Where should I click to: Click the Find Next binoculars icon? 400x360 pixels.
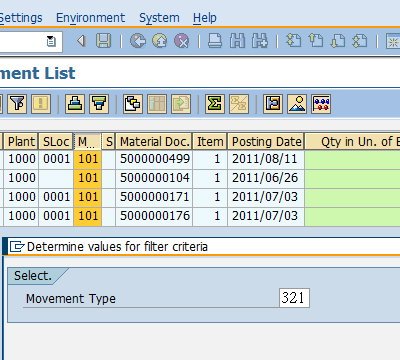coord(260,41)
